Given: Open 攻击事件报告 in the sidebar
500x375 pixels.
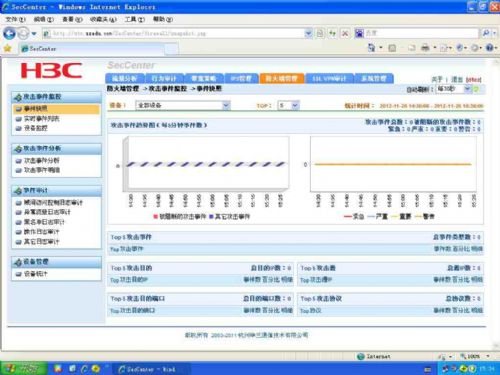Looking at the screenshot, I should click(x=41, y=170).
